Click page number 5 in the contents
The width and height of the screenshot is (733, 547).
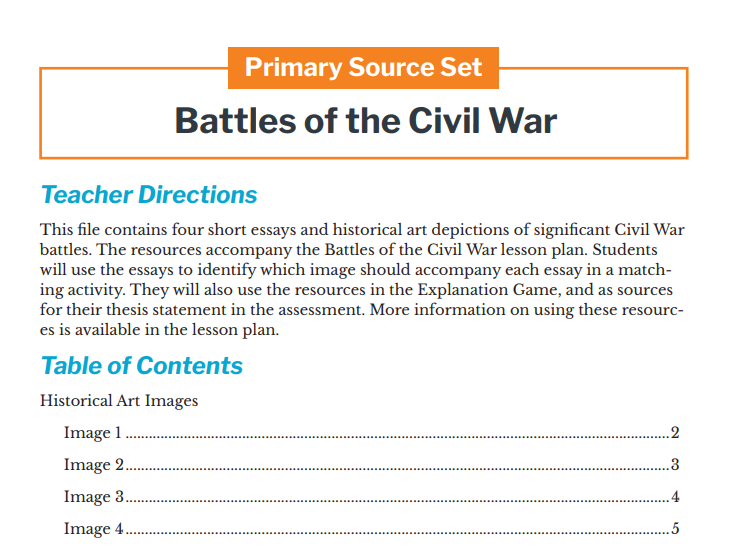click(x=675, y=529)
